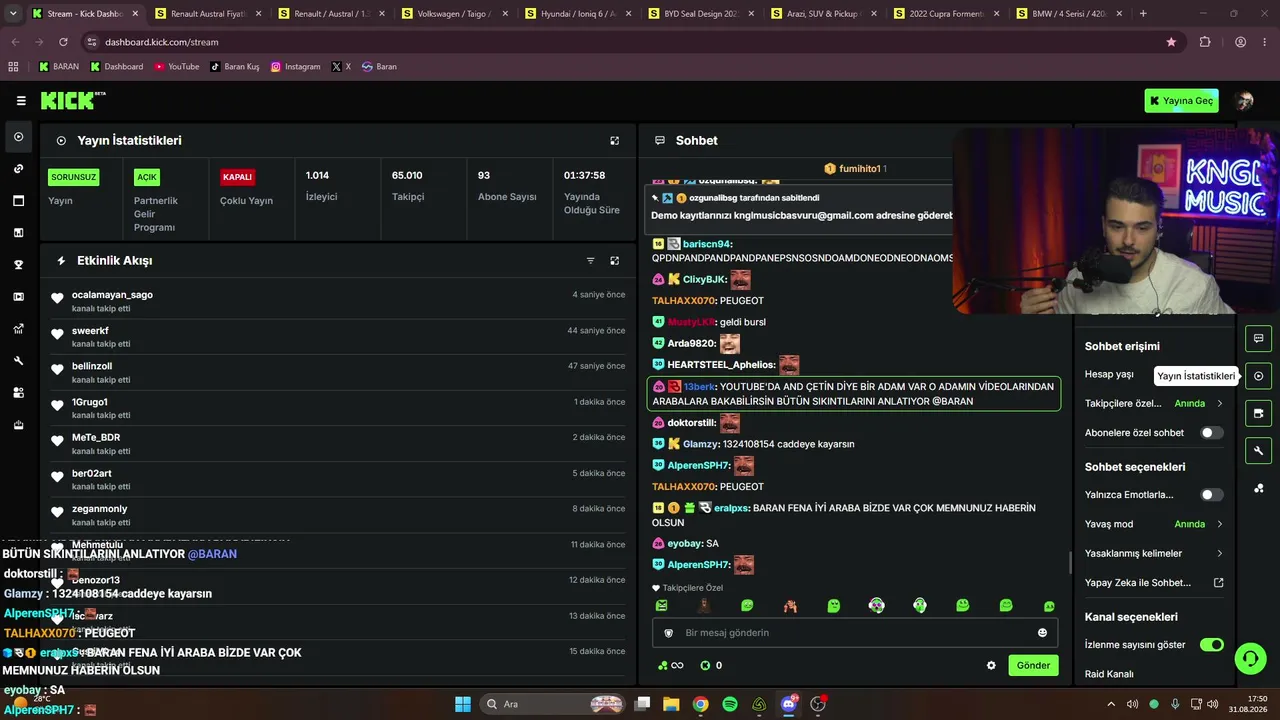The height and width of the screenshot is (720, 1280).
Task: Select the headphones green emote
Action: point(920,606)
